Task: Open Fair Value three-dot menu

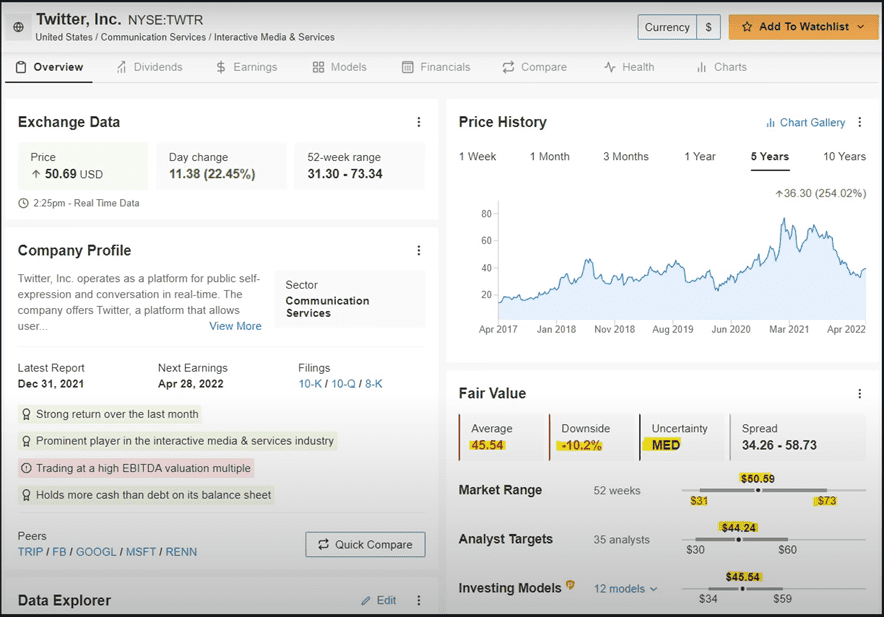Action: tap(860, 394)
